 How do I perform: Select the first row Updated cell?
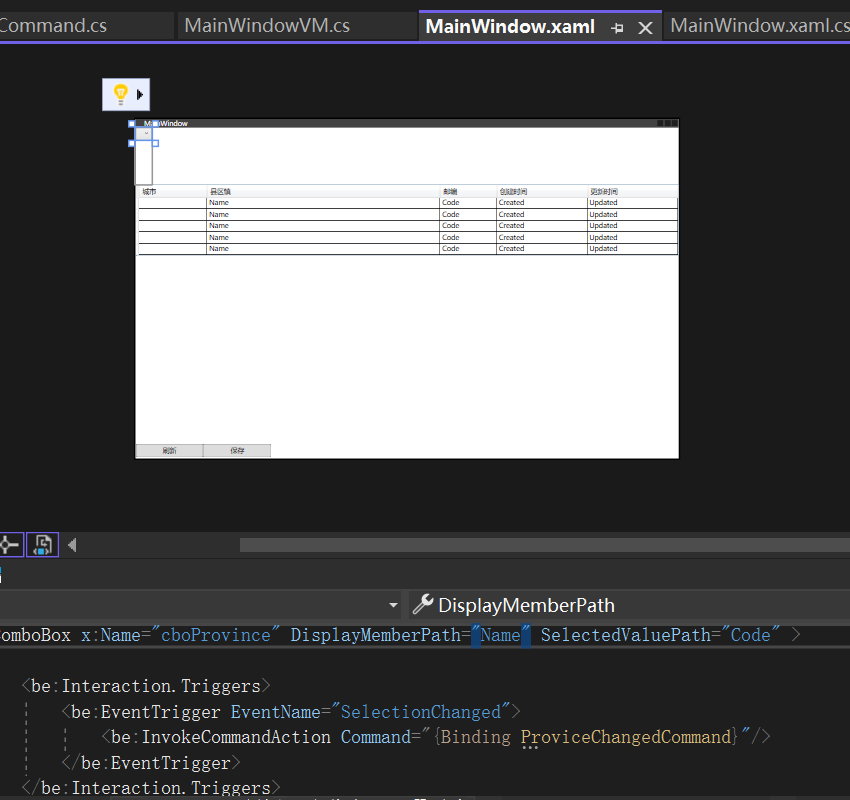632,203
